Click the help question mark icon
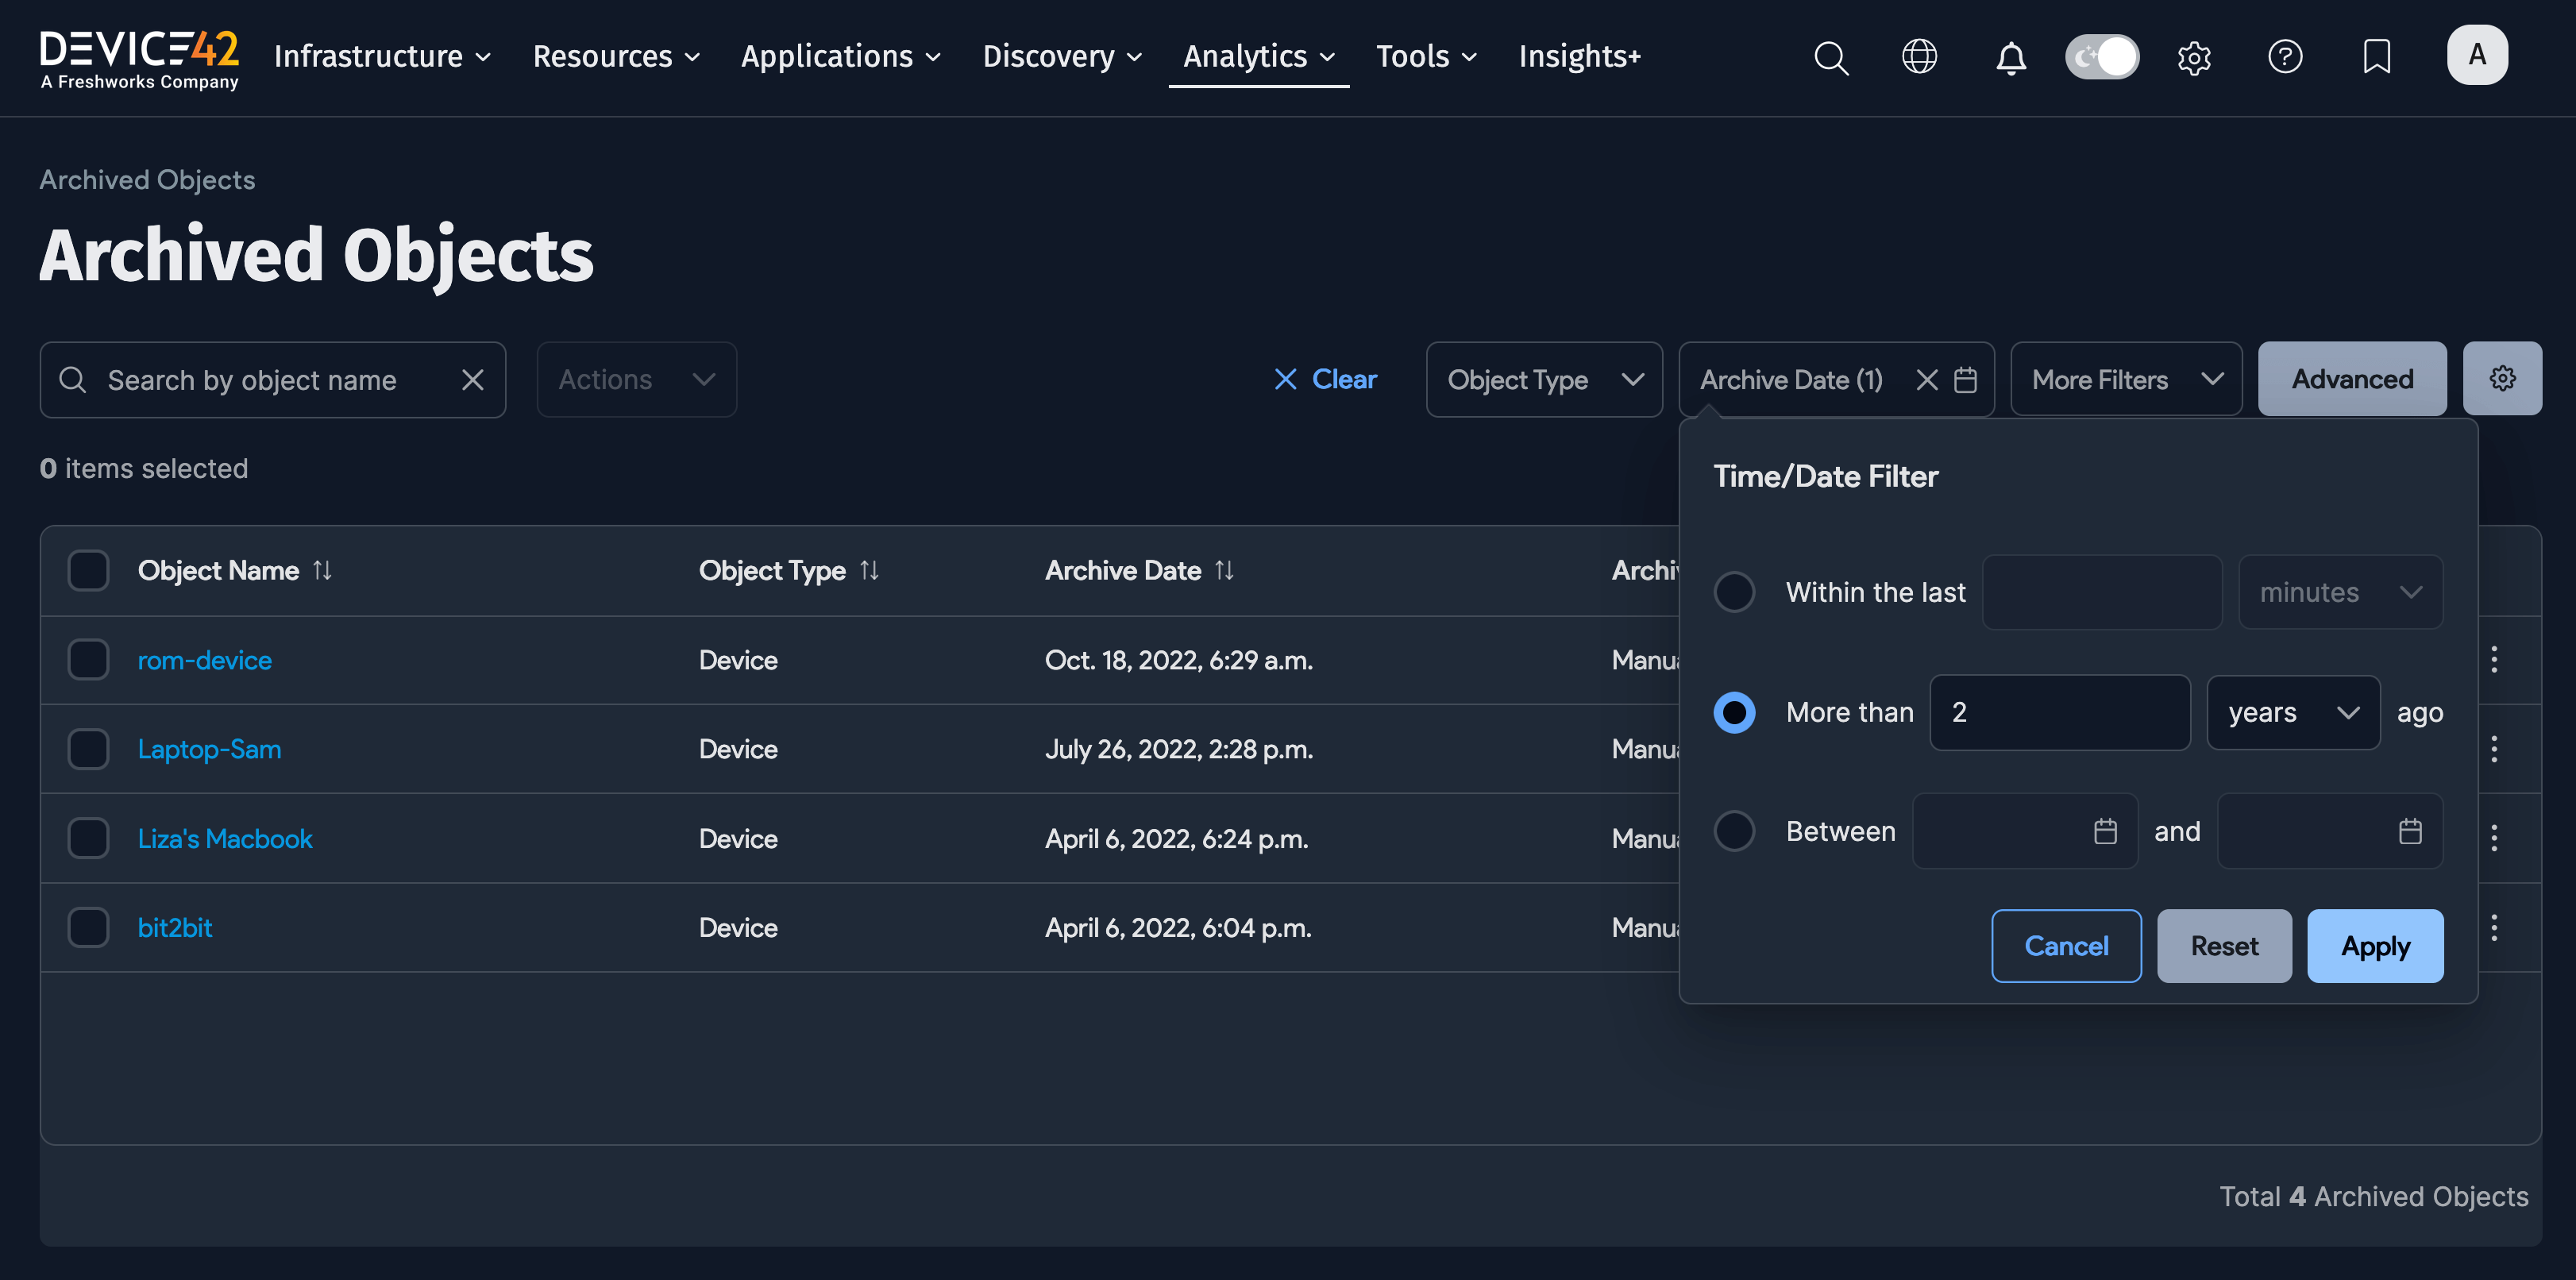Viewport: 2576px width, 1280px height. [x=2286, y=57]
